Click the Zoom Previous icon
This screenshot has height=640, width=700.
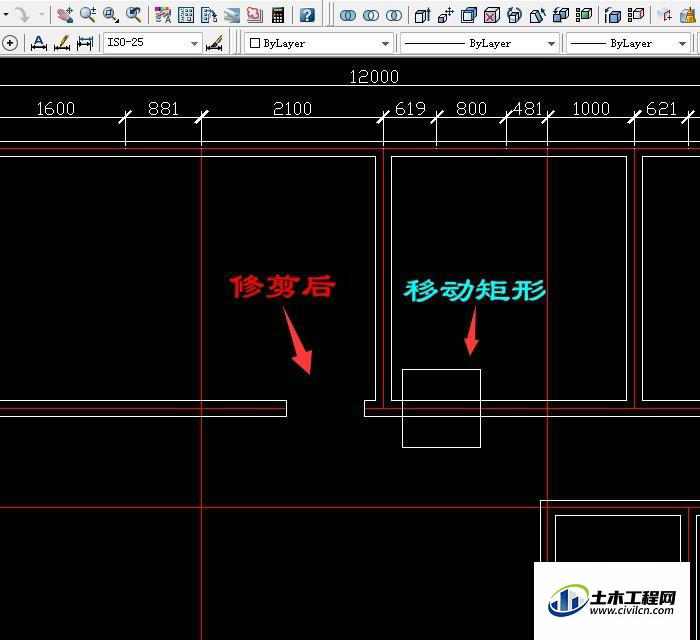[133, 15]
